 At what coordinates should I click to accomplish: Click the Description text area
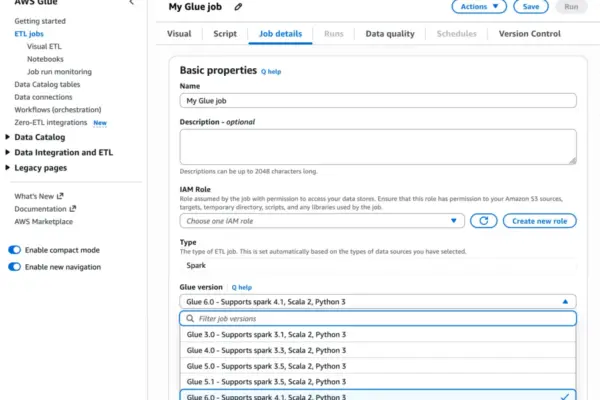click(x=378, y=147)
